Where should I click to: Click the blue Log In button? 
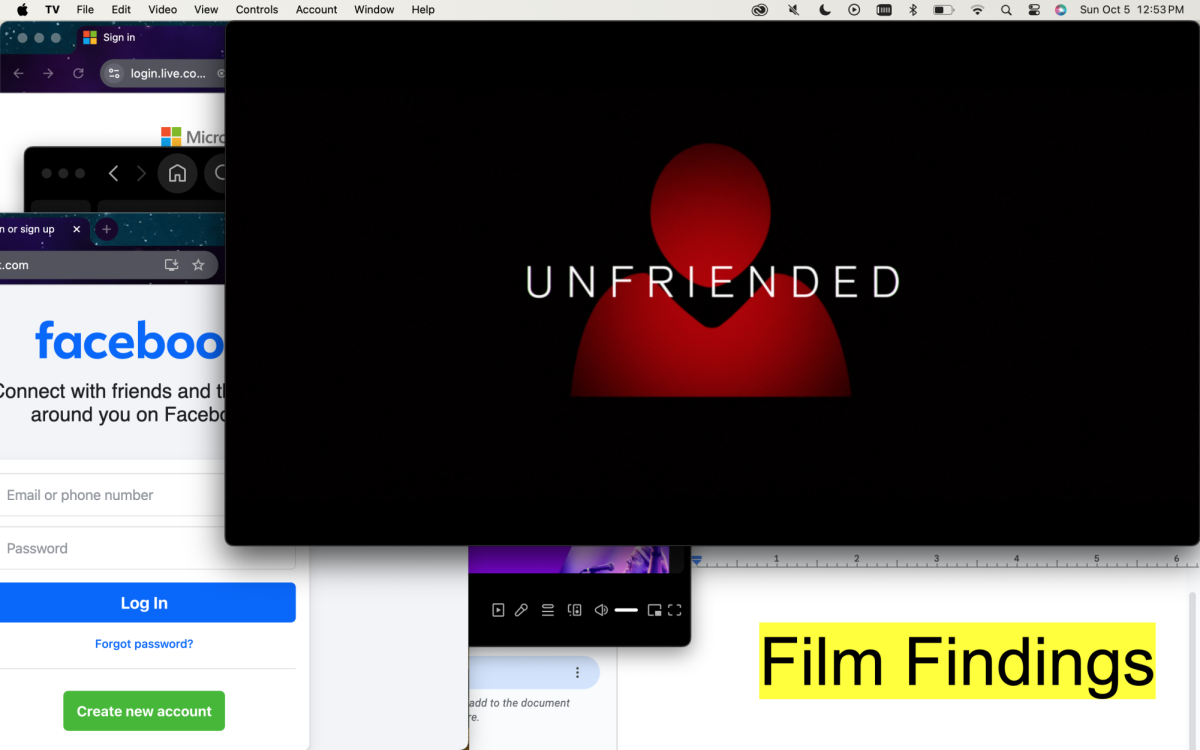tap(144, 603)
